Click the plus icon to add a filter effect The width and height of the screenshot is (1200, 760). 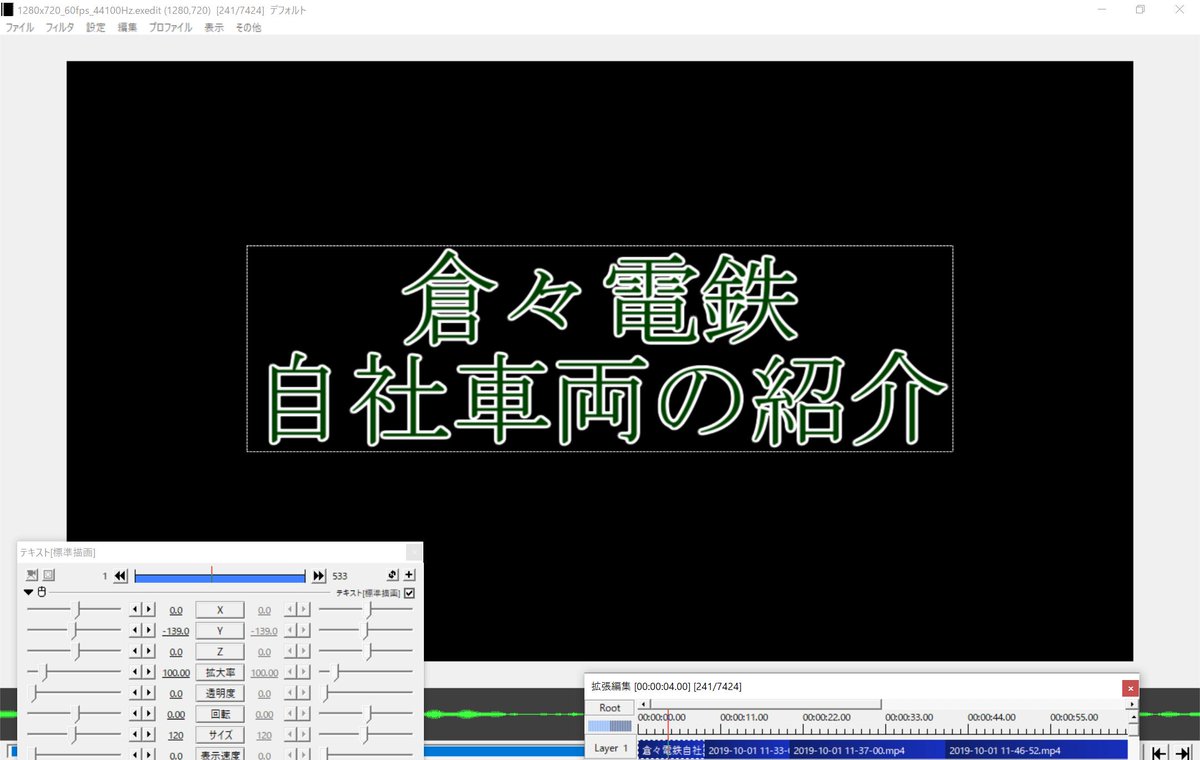[x=409, y=575]
